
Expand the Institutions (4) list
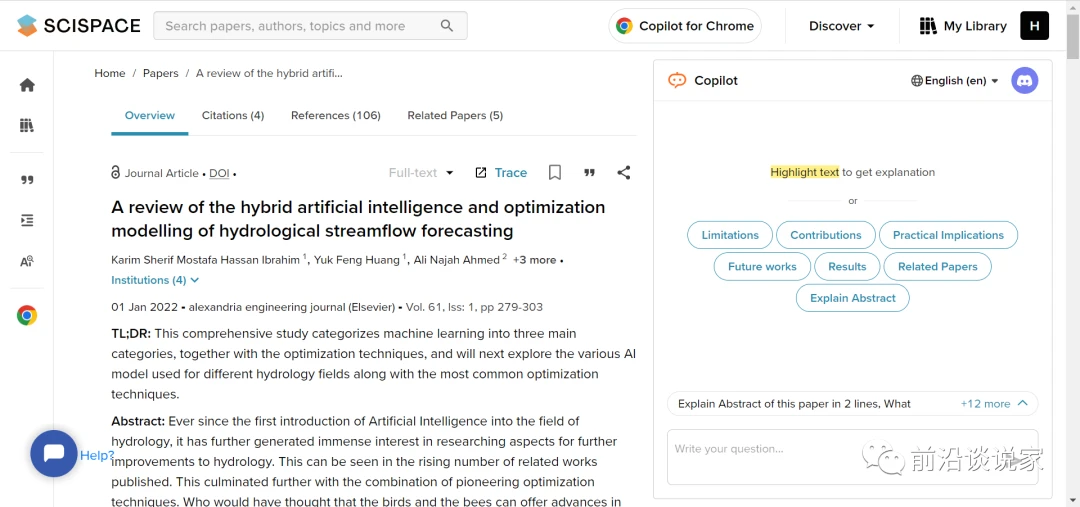click(x=155, y=280)
